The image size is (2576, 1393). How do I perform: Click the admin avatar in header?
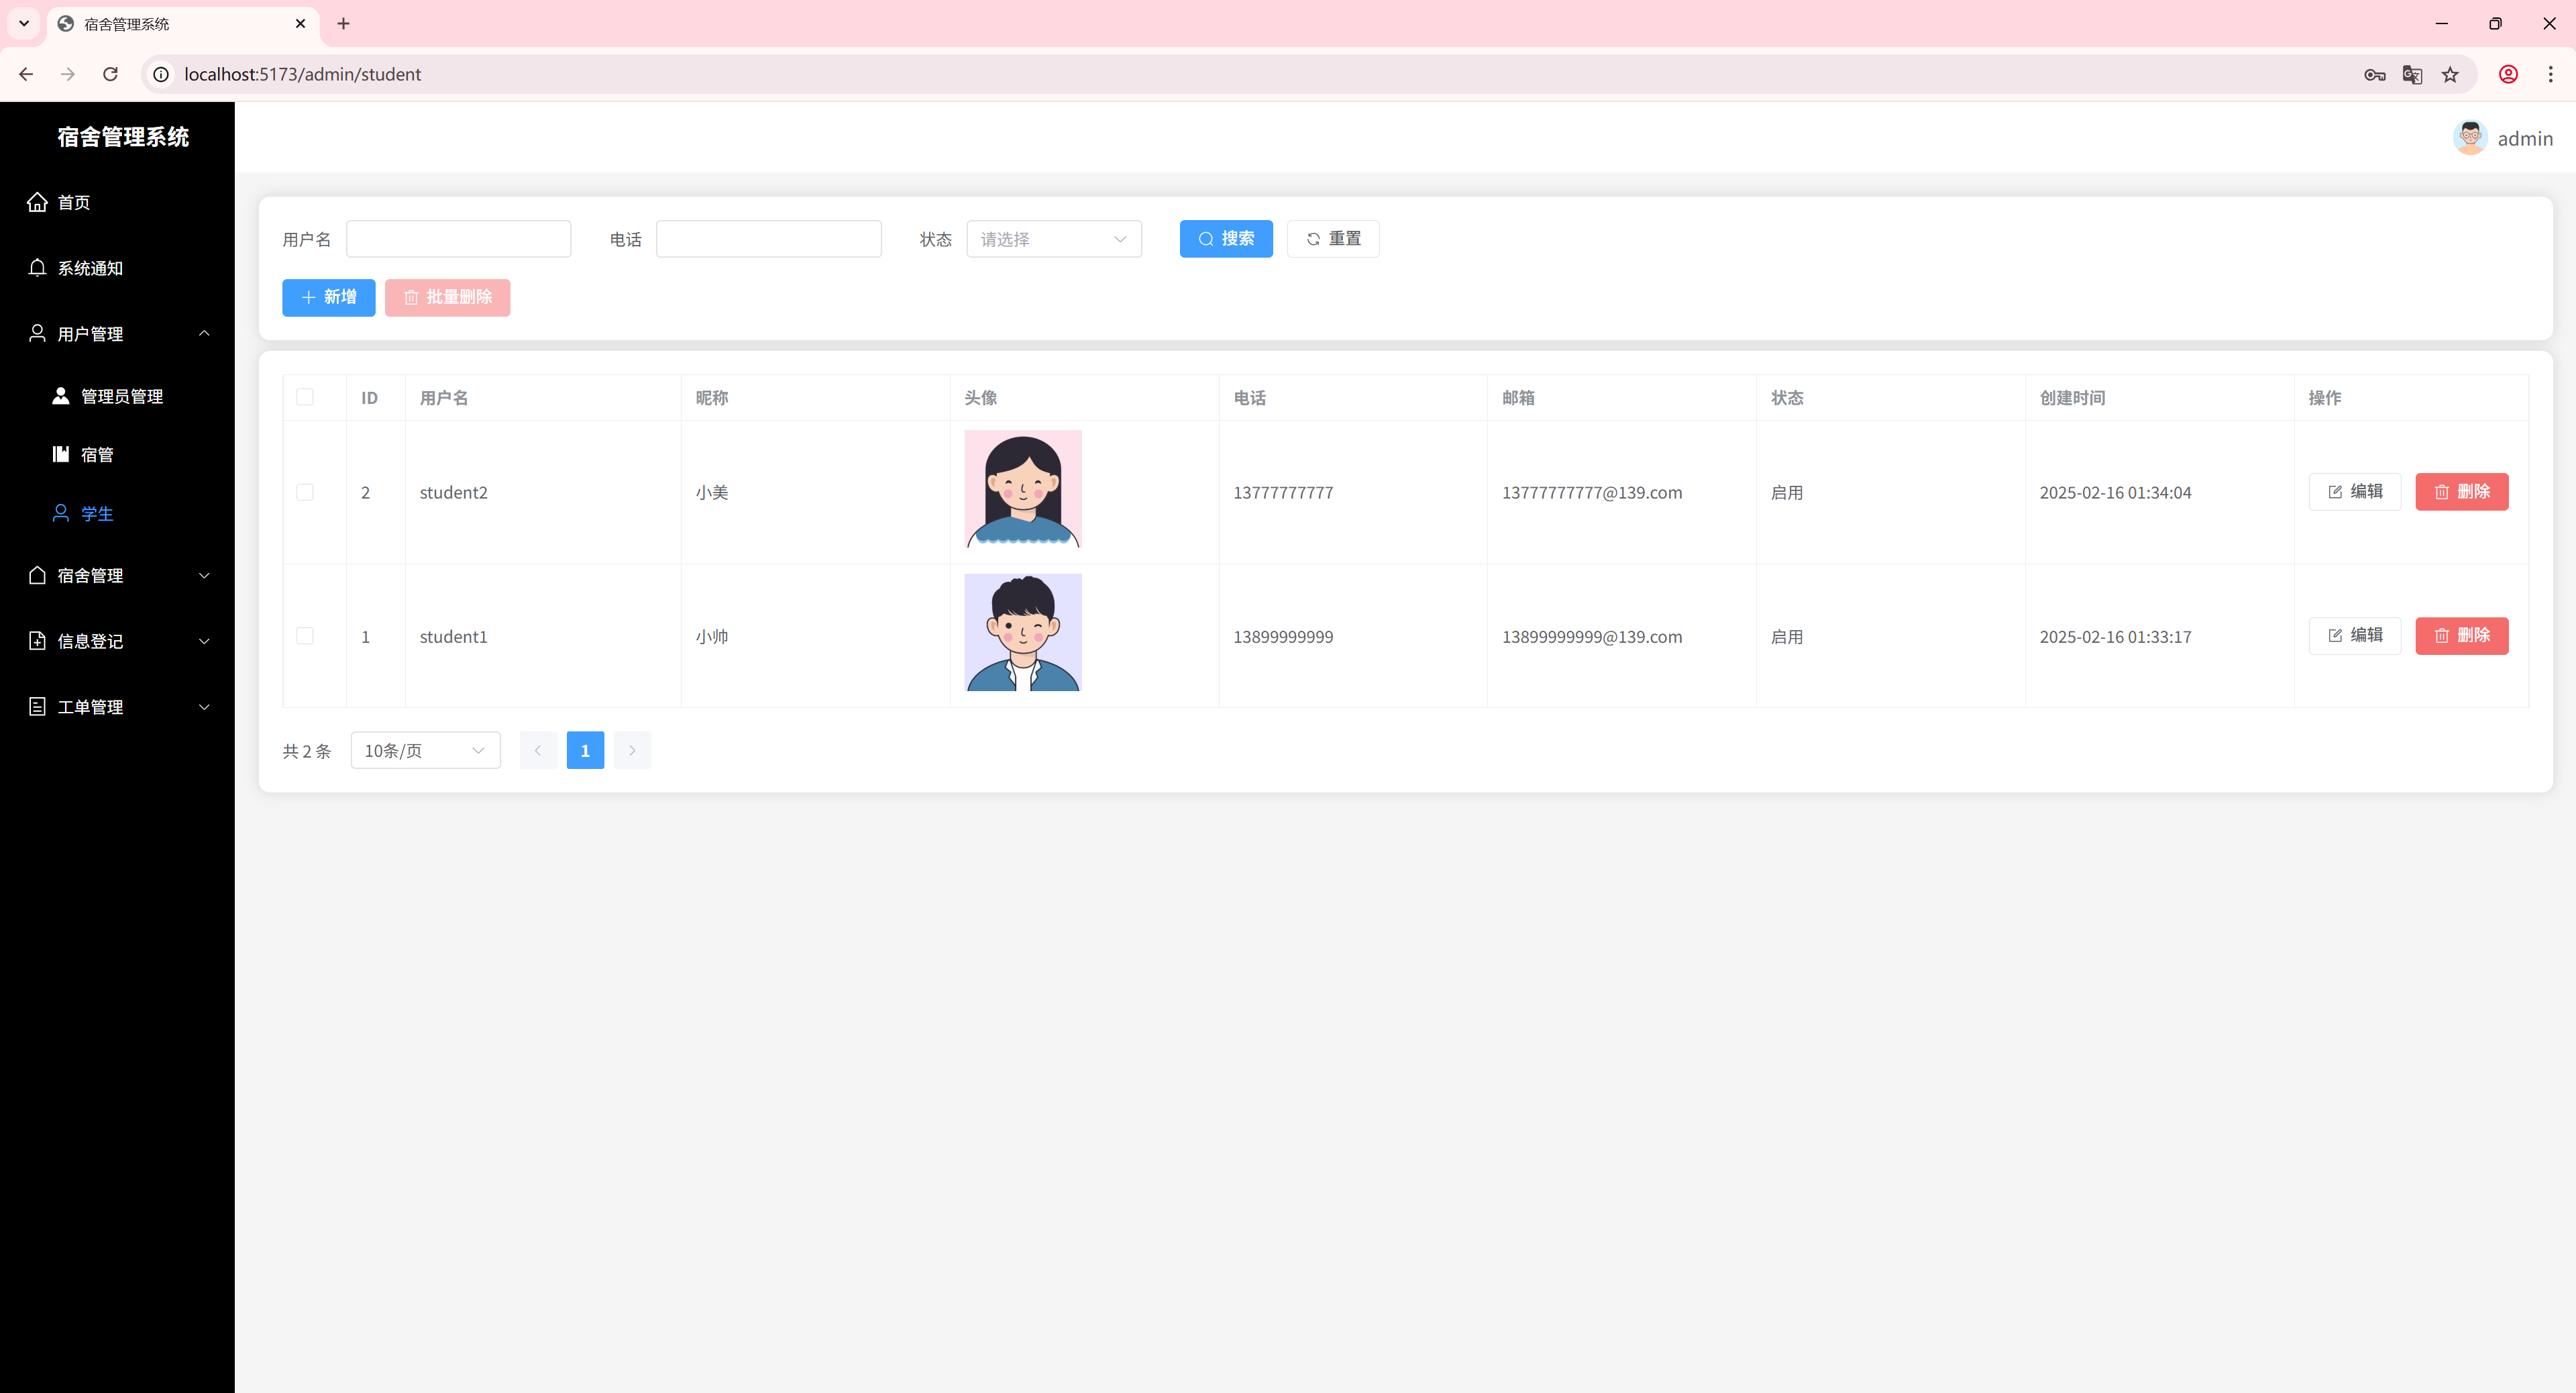[x=2469, y=138]
